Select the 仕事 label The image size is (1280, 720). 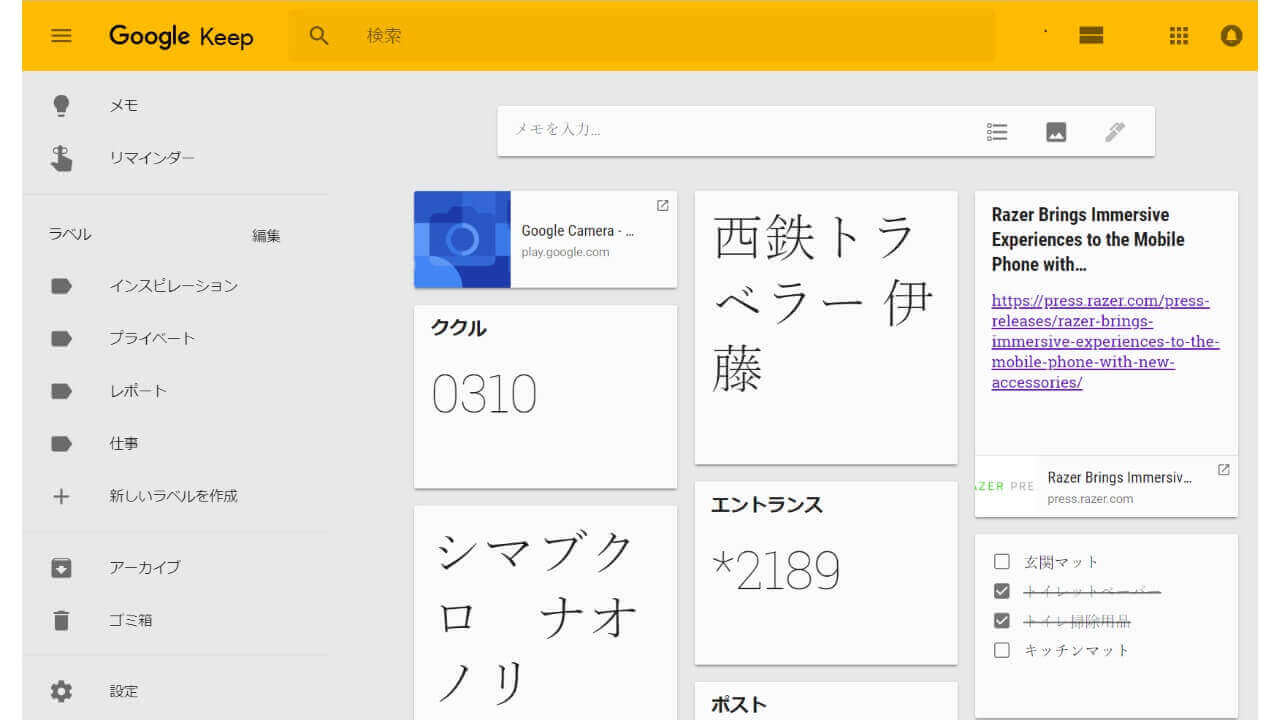pos(124,443)
